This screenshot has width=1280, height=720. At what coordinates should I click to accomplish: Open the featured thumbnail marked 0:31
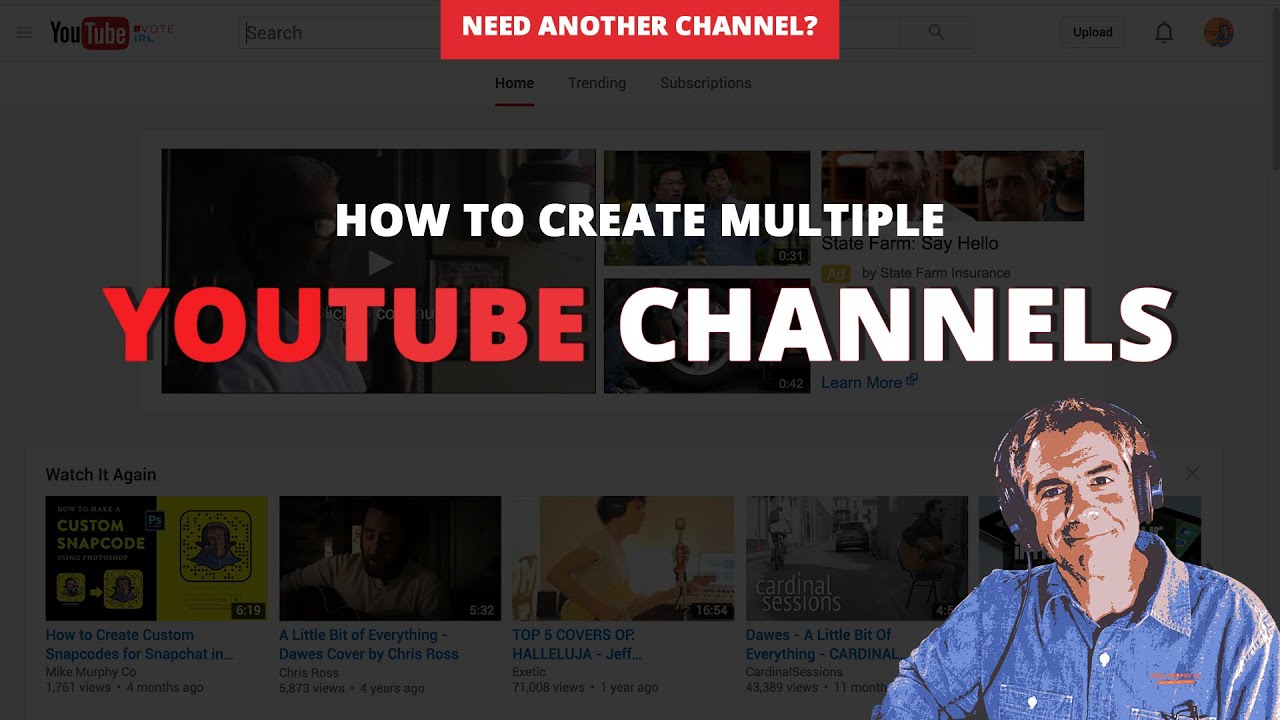click(707, 207)
